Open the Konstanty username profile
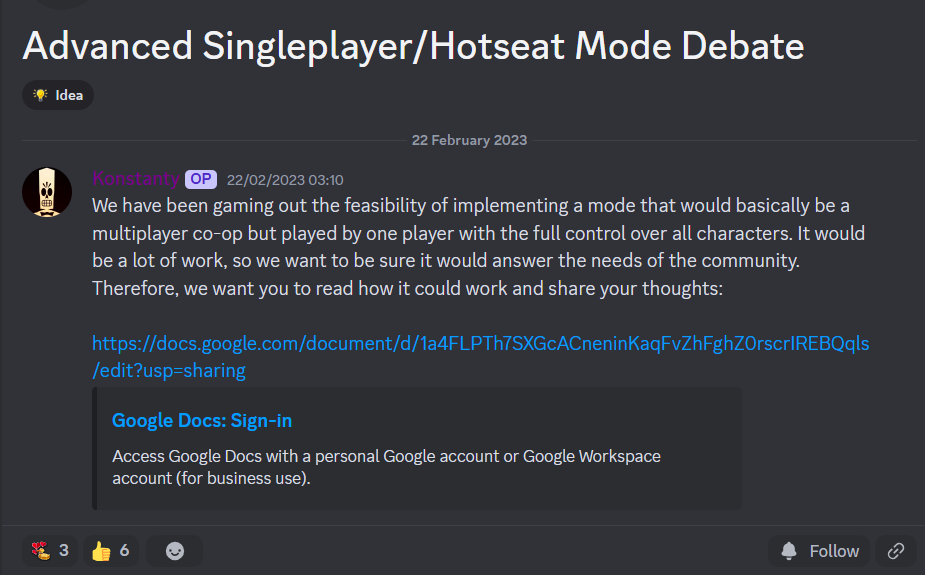This screenshot has width=925, height=575. [x=136, y=179]
